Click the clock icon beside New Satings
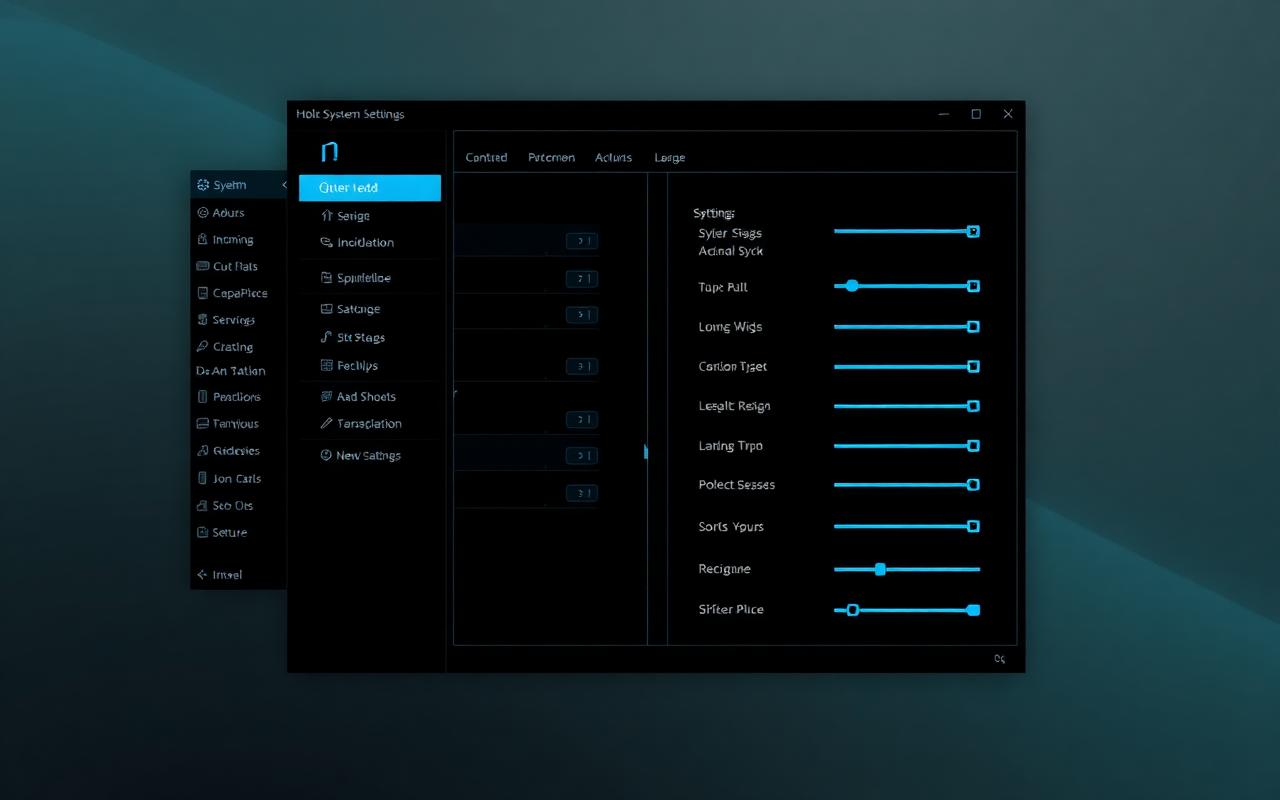 pyautogui.click(x=327, y=455)
